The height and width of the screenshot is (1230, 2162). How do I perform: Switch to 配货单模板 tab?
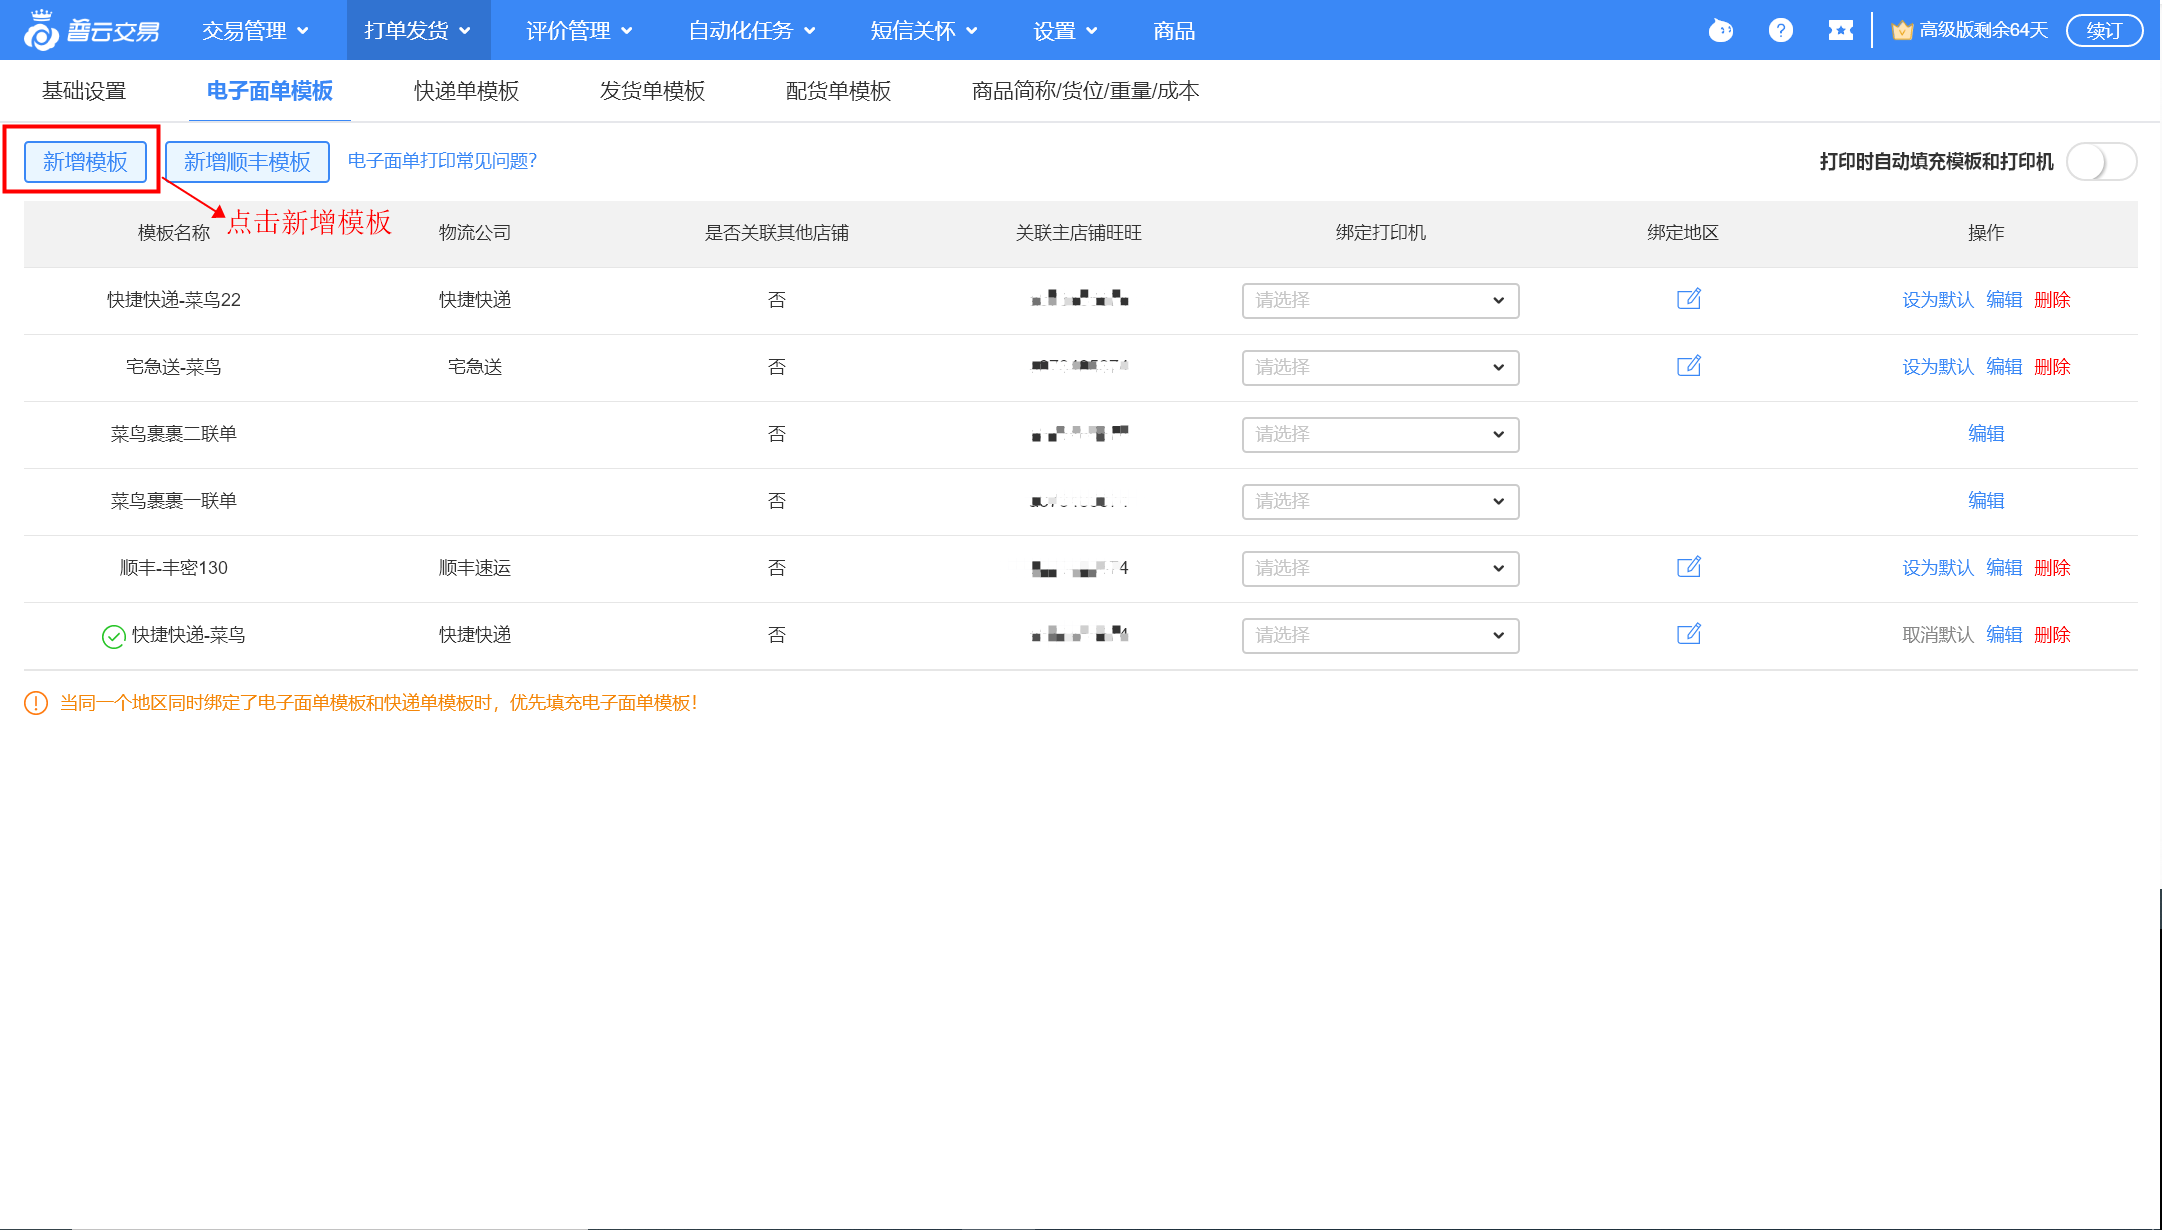[838, 91]
